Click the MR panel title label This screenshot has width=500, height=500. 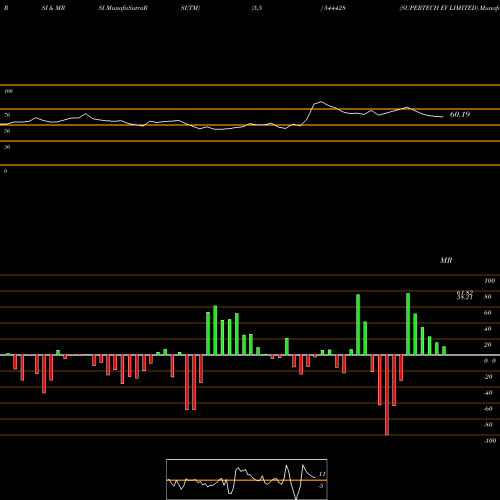[x=446, y=260]
